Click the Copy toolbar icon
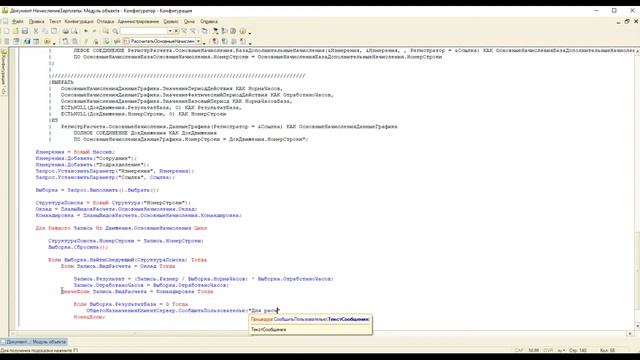Viewport: 640px width, 360px height. (x=45, y=31)
